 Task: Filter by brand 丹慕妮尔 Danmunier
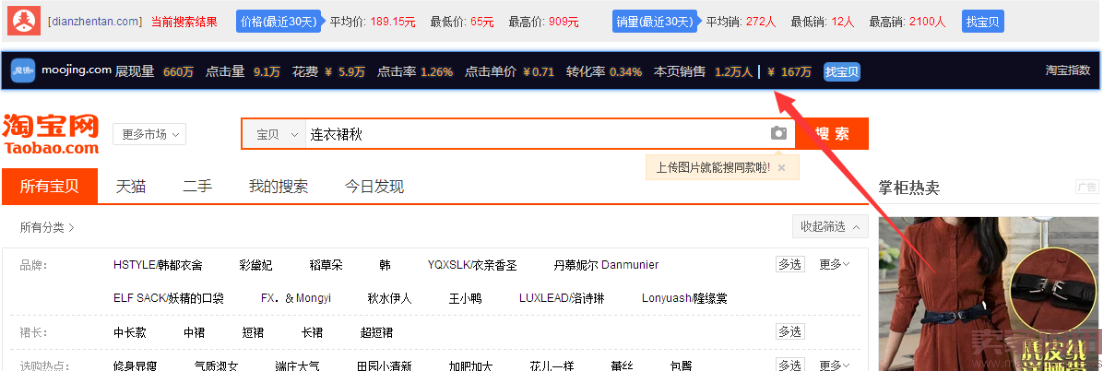click(x=607, y=265)
